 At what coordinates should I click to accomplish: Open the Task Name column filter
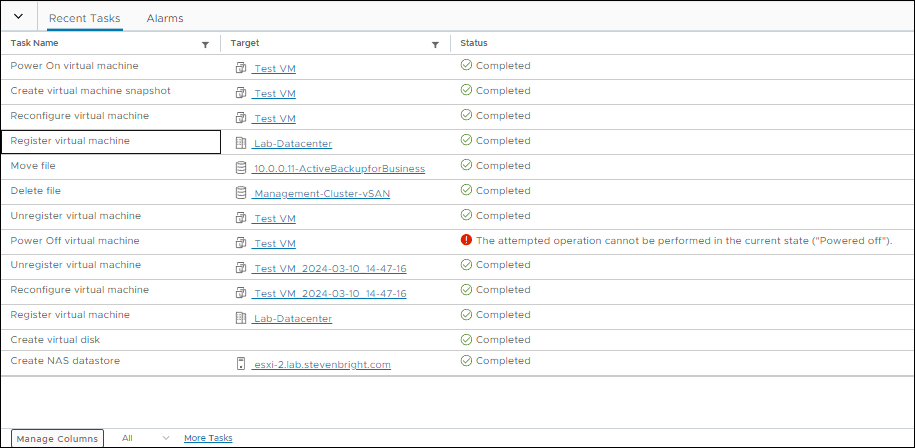pos(205,44)
